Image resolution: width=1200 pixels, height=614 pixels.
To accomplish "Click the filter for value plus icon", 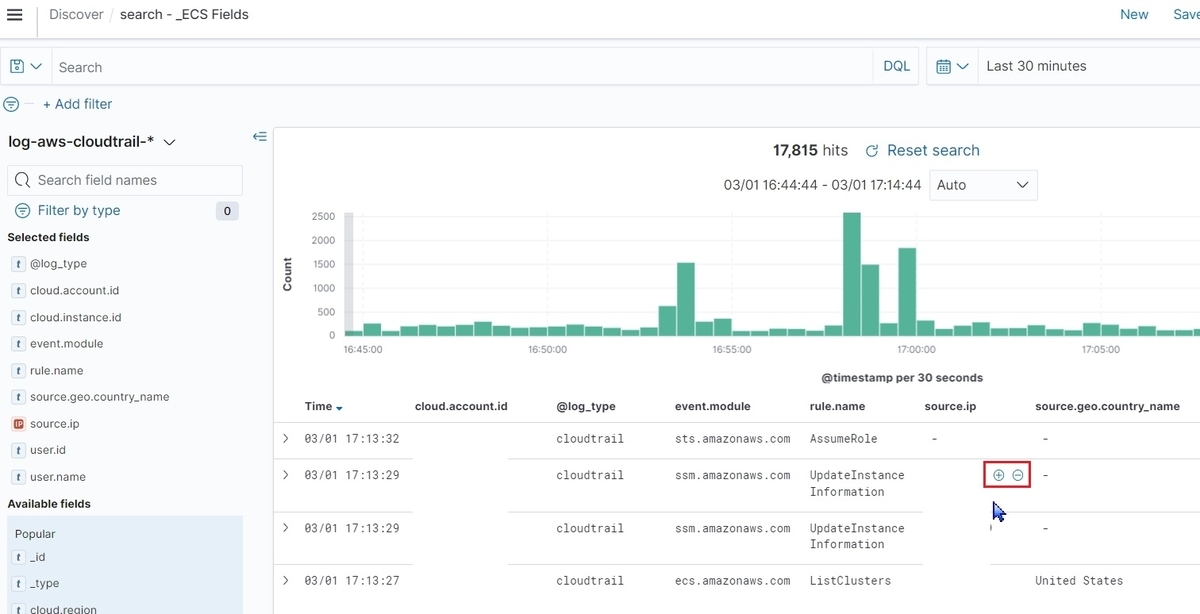I will tap(998, 475).
